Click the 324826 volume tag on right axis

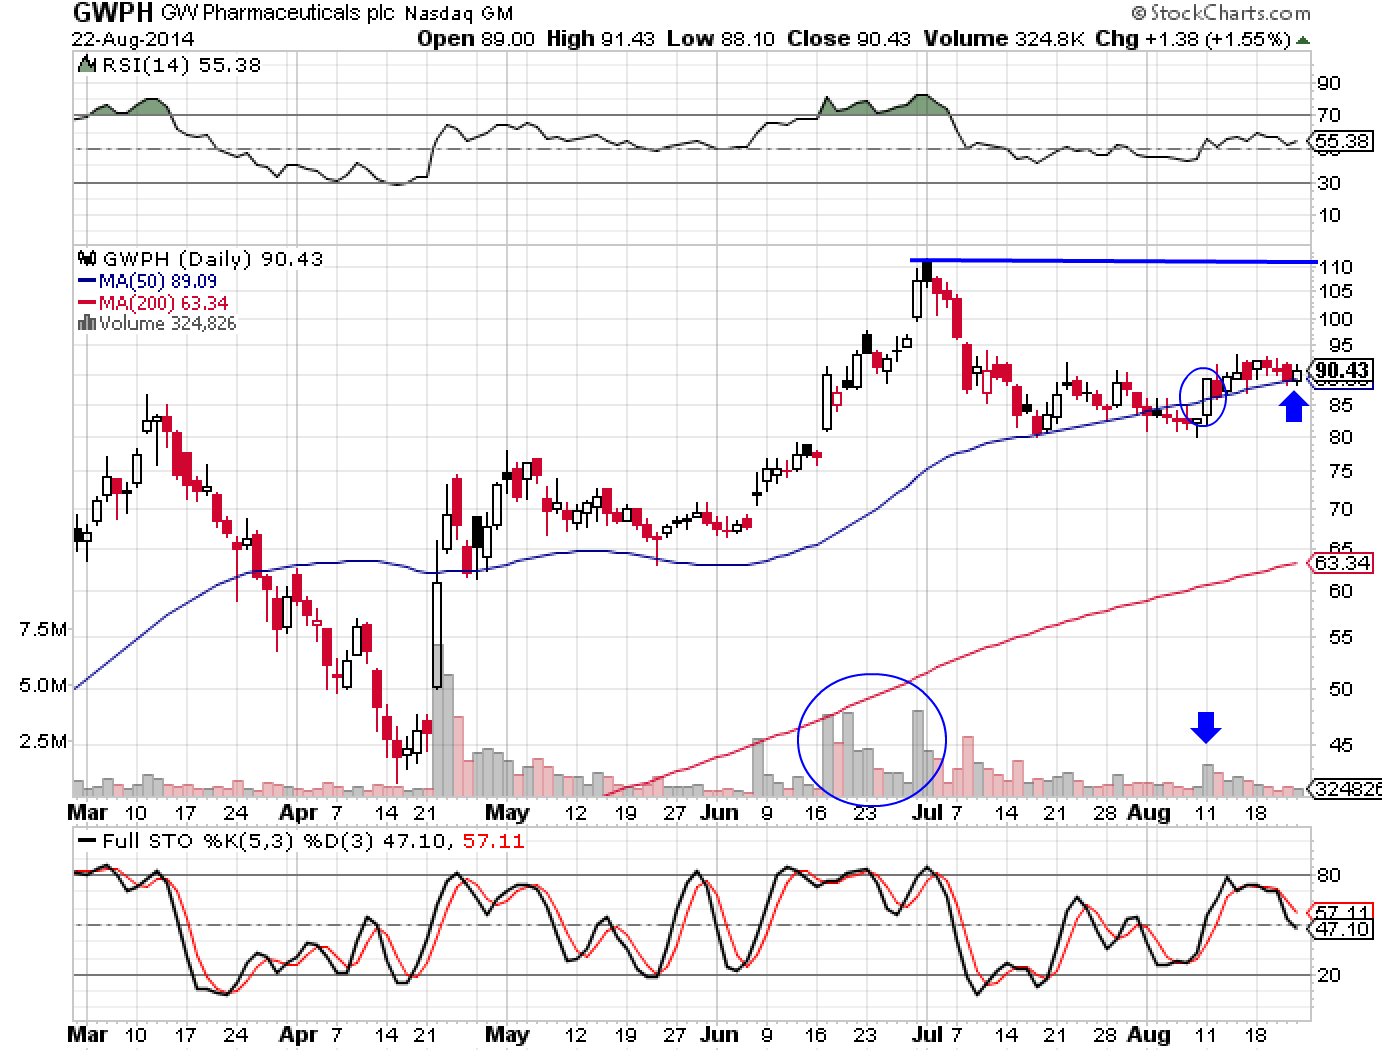[1347, 788]
